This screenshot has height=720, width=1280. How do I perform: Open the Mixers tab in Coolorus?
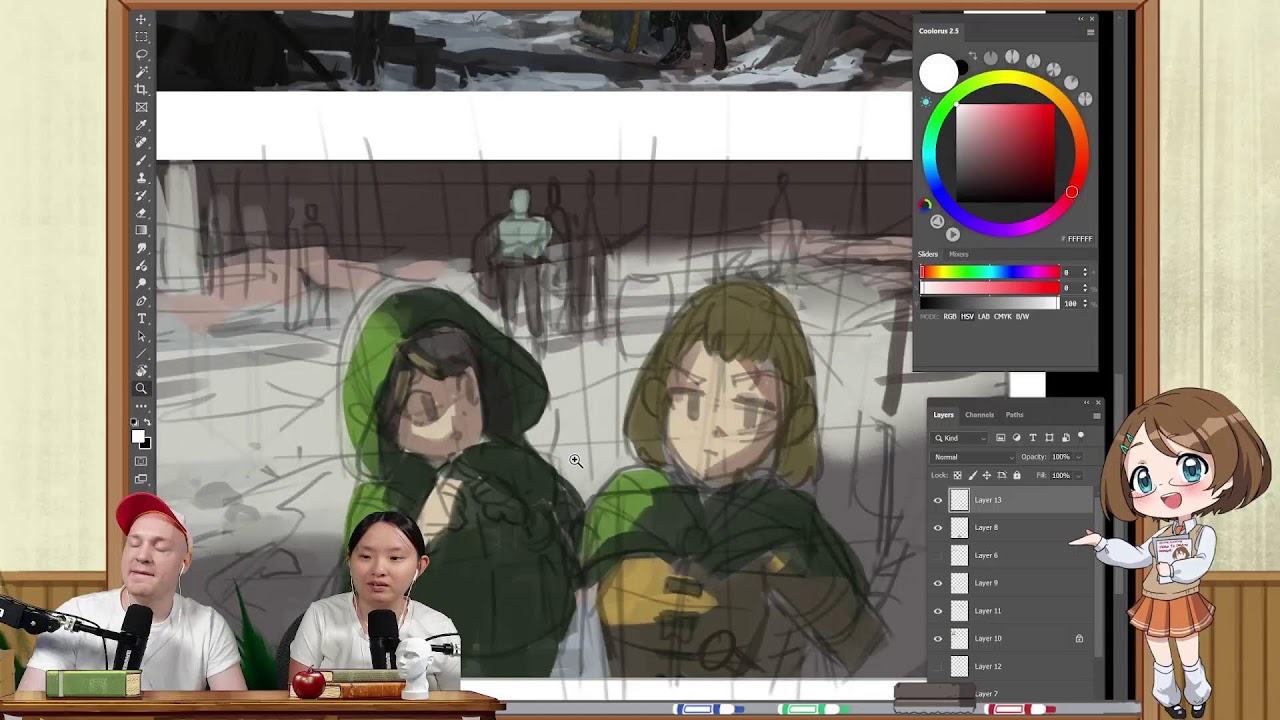click(959, 254)
